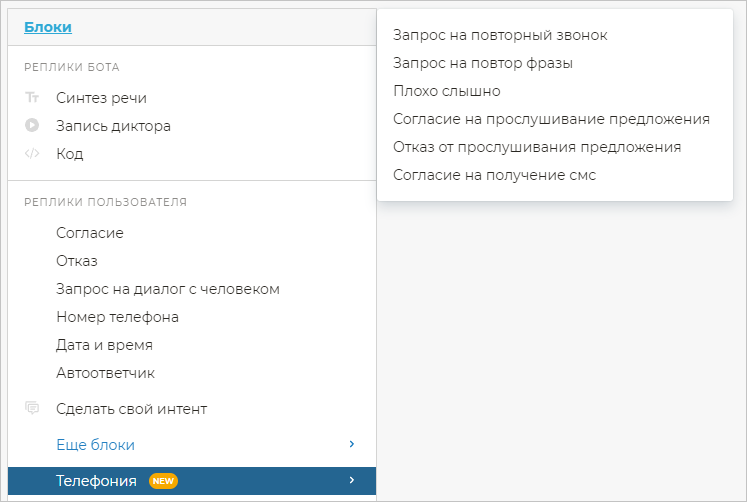
Task: Select Синтез речи block
Action: pos(101,98)
